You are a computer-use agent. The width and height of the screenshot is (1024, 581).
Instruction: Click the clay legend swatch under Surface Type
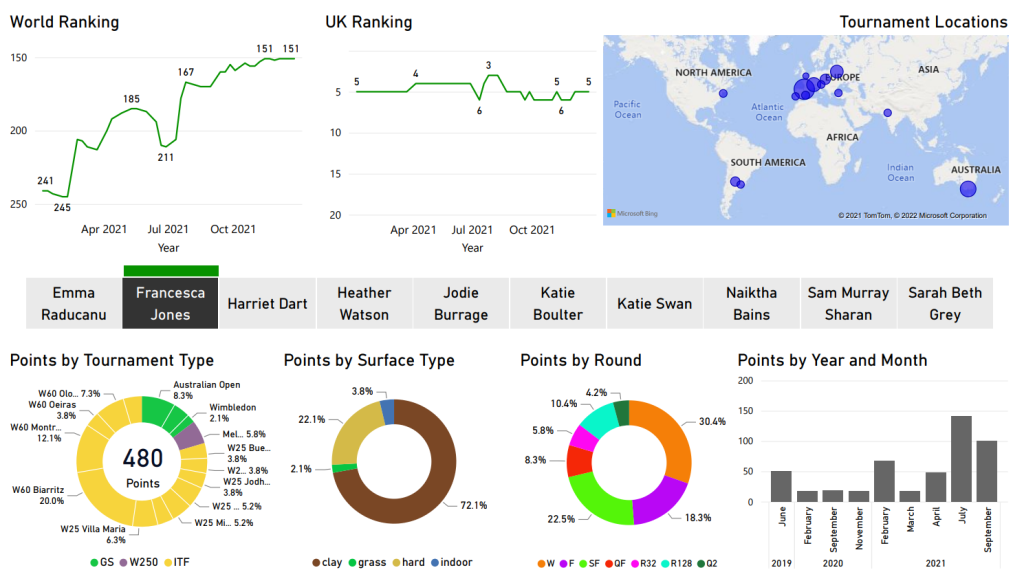click(x=317, y=563)
